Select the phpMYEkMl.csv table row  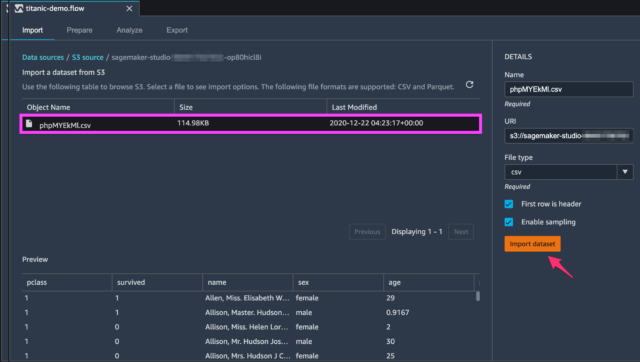(251, 124)
